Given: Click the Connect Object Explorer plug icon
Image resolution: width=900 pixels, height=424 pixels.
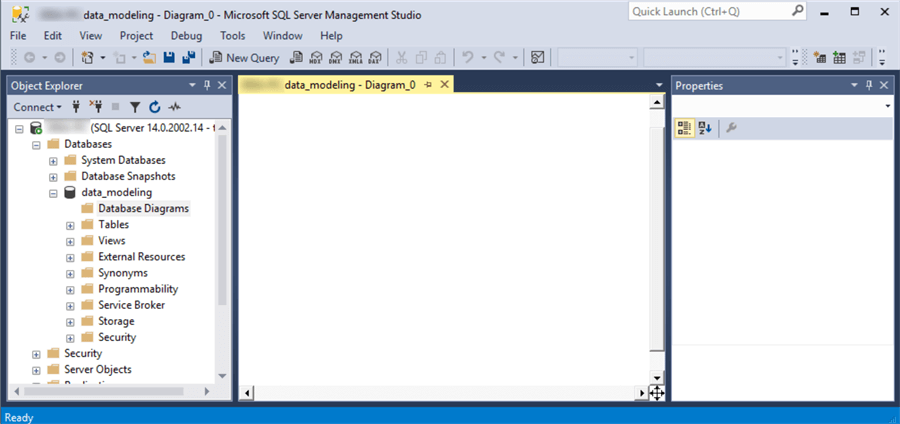Looking at the screenshot, I should (75, 107).
